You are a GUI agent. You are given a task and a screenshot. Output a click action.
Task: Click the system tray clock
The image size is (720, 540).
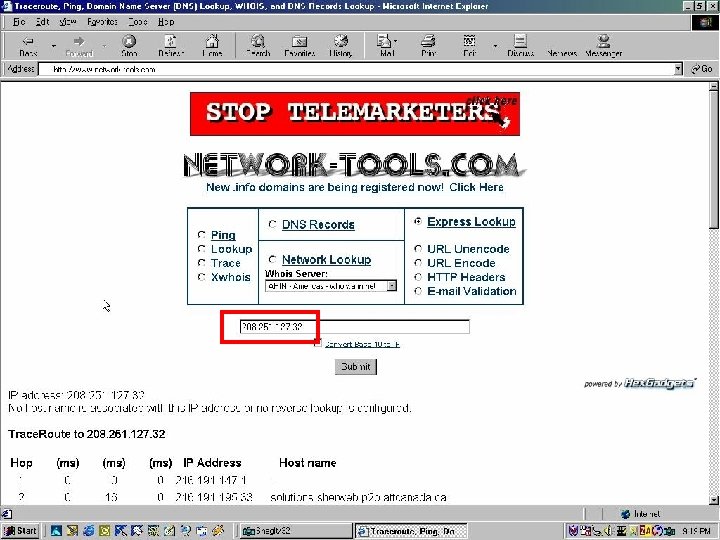coord(697,531)
